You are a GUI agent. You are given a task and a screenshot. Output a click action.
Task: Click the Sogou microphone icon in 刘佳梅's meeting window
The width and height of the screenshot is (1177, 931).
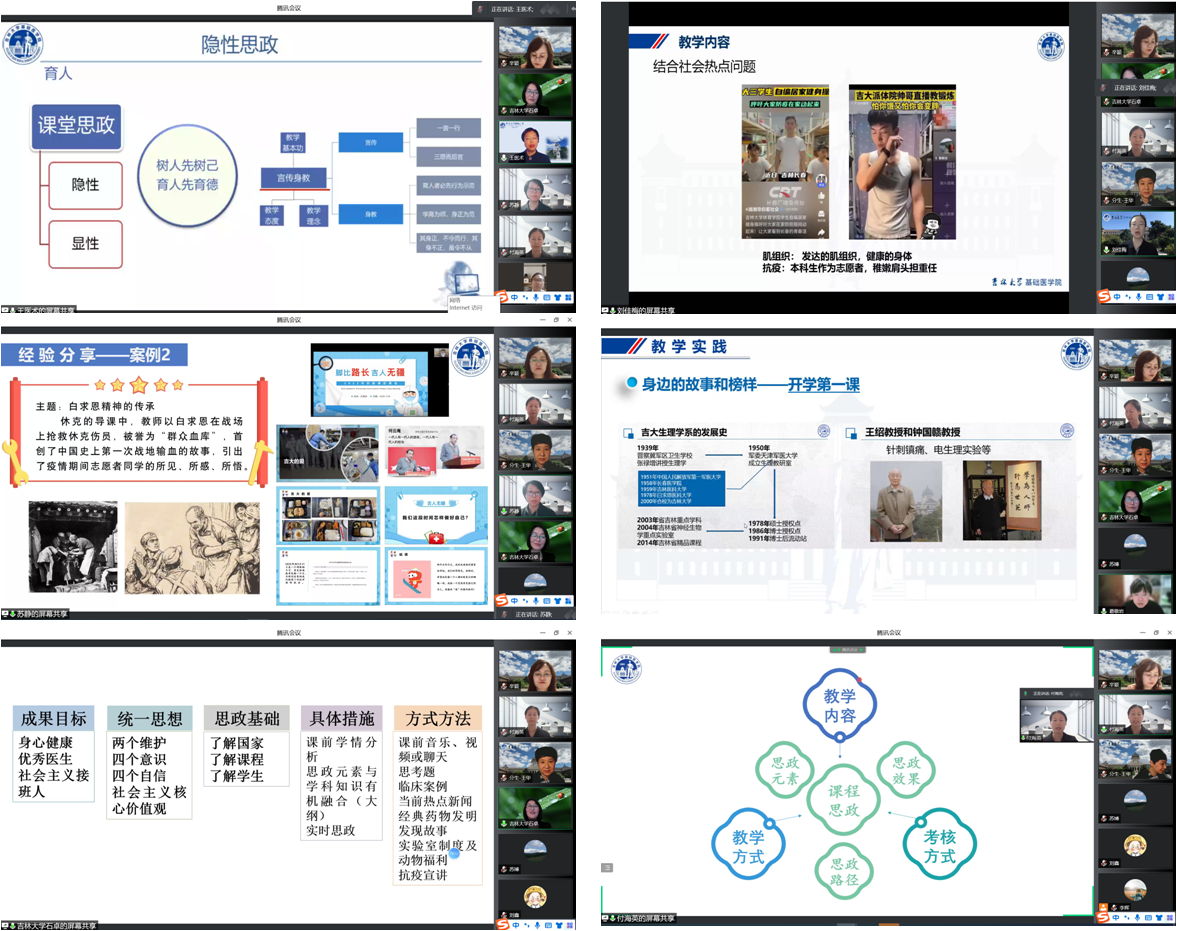click(1137, 297)
